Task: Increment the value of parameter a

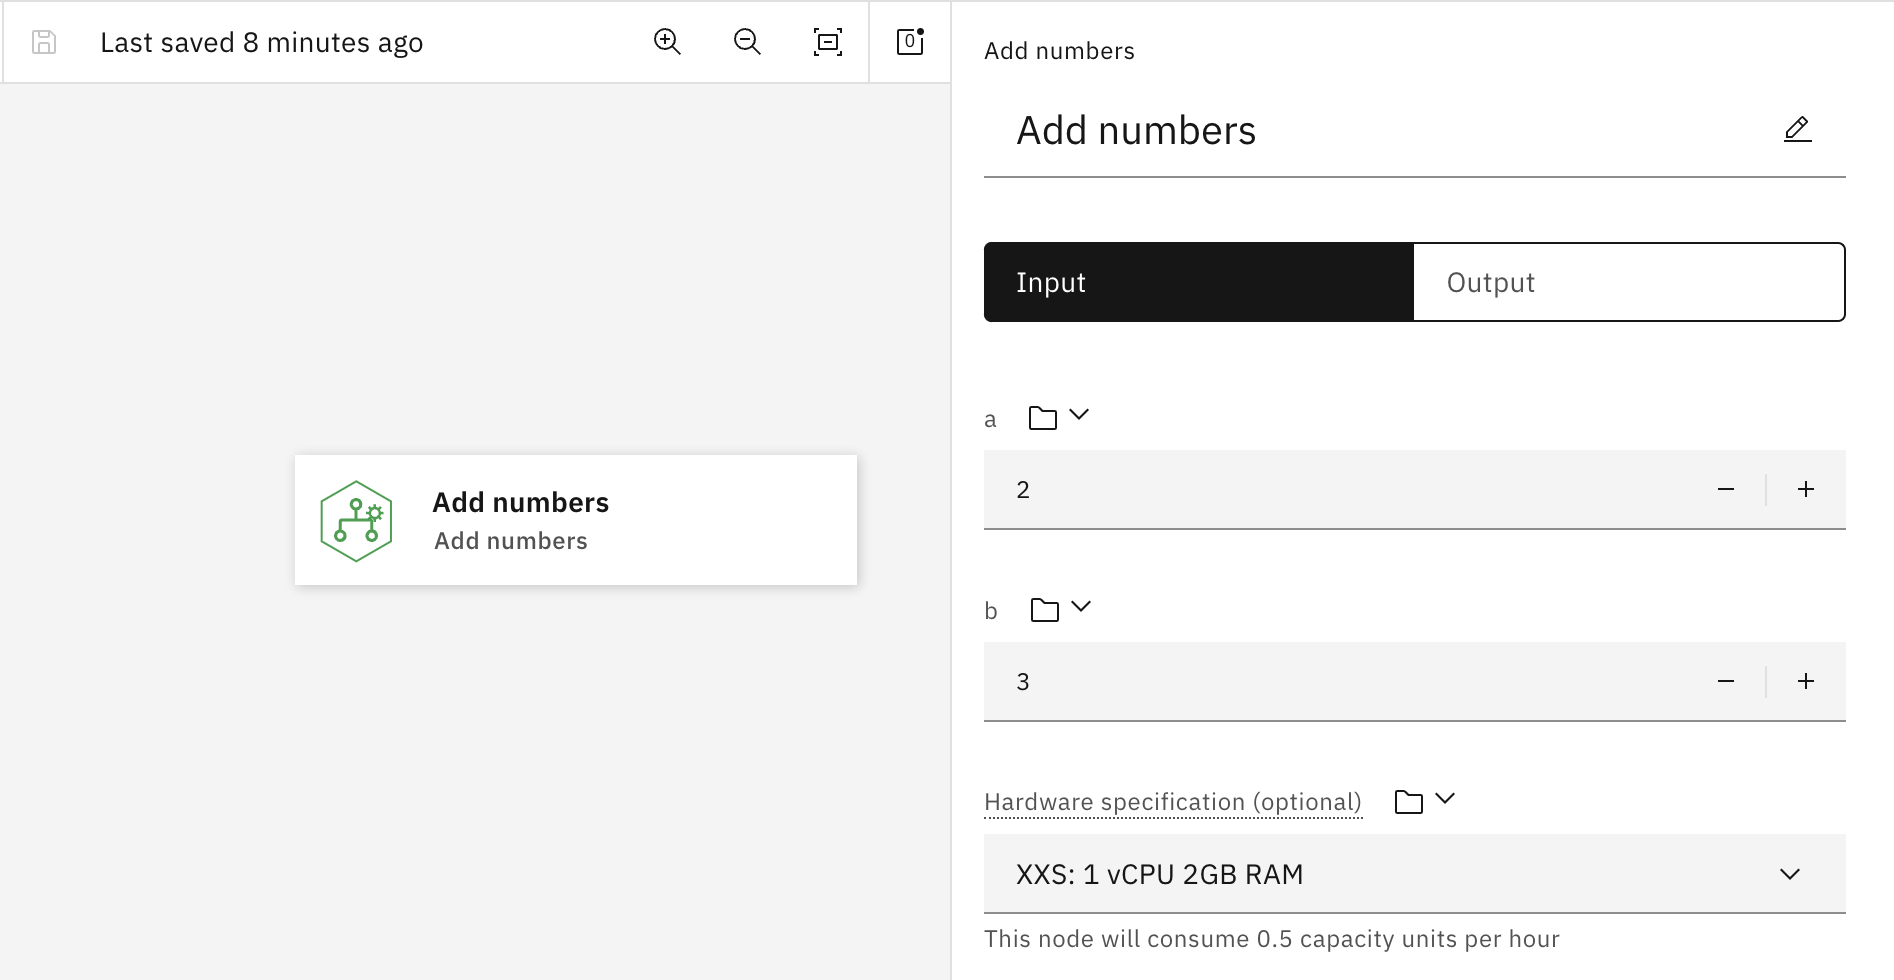Action: pos(1806,489)
